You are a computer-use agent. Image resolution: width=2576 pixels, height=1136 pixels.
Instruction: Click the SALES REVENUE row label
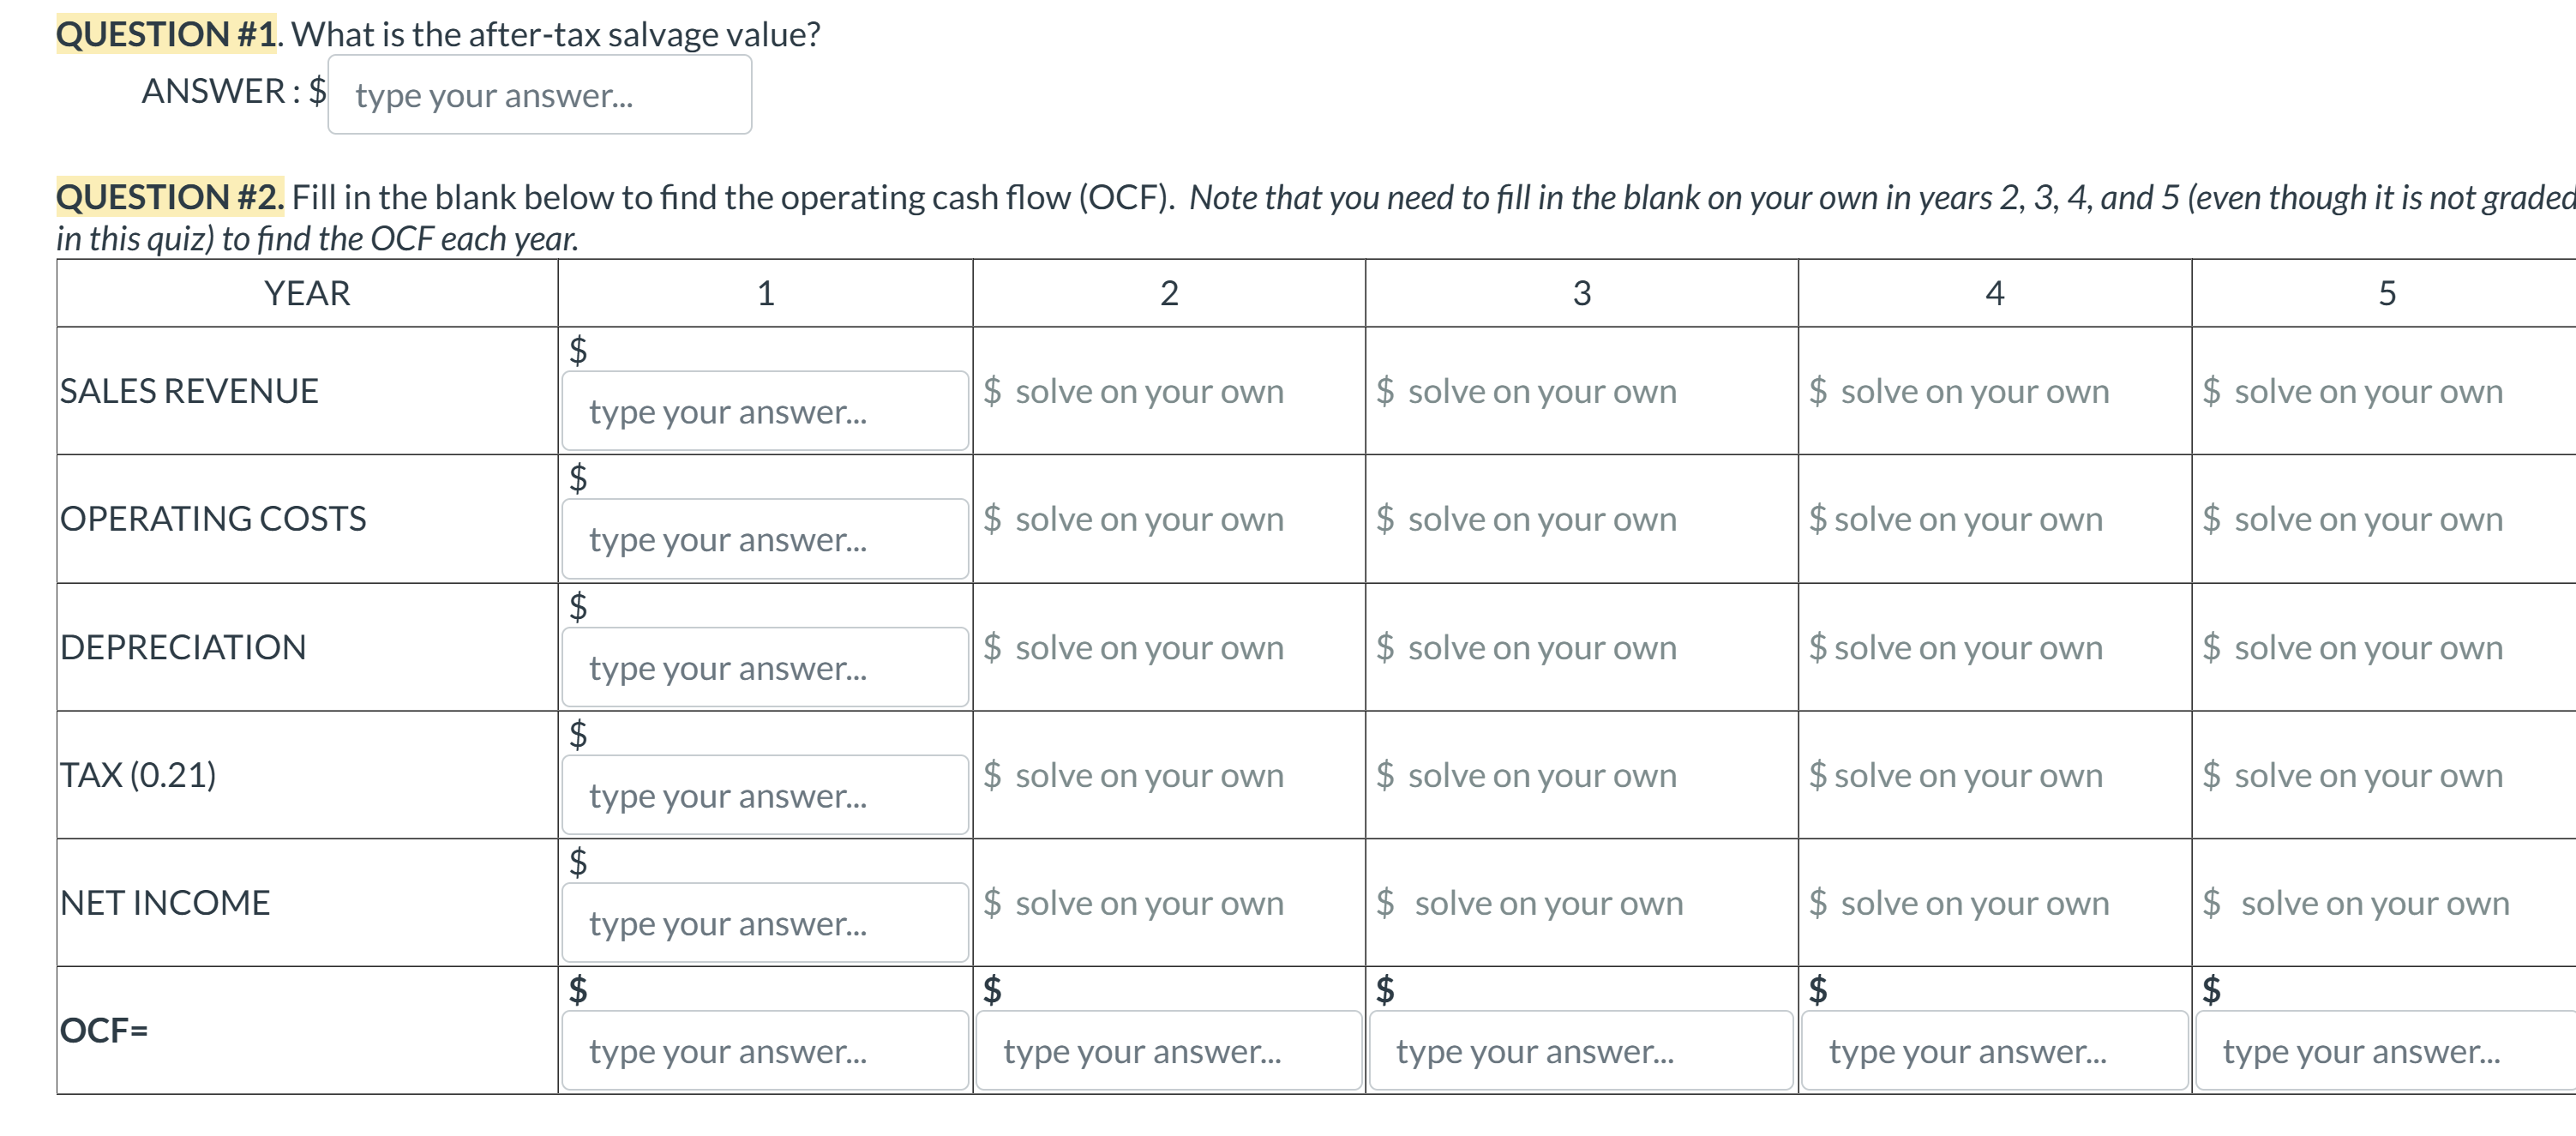187,390
